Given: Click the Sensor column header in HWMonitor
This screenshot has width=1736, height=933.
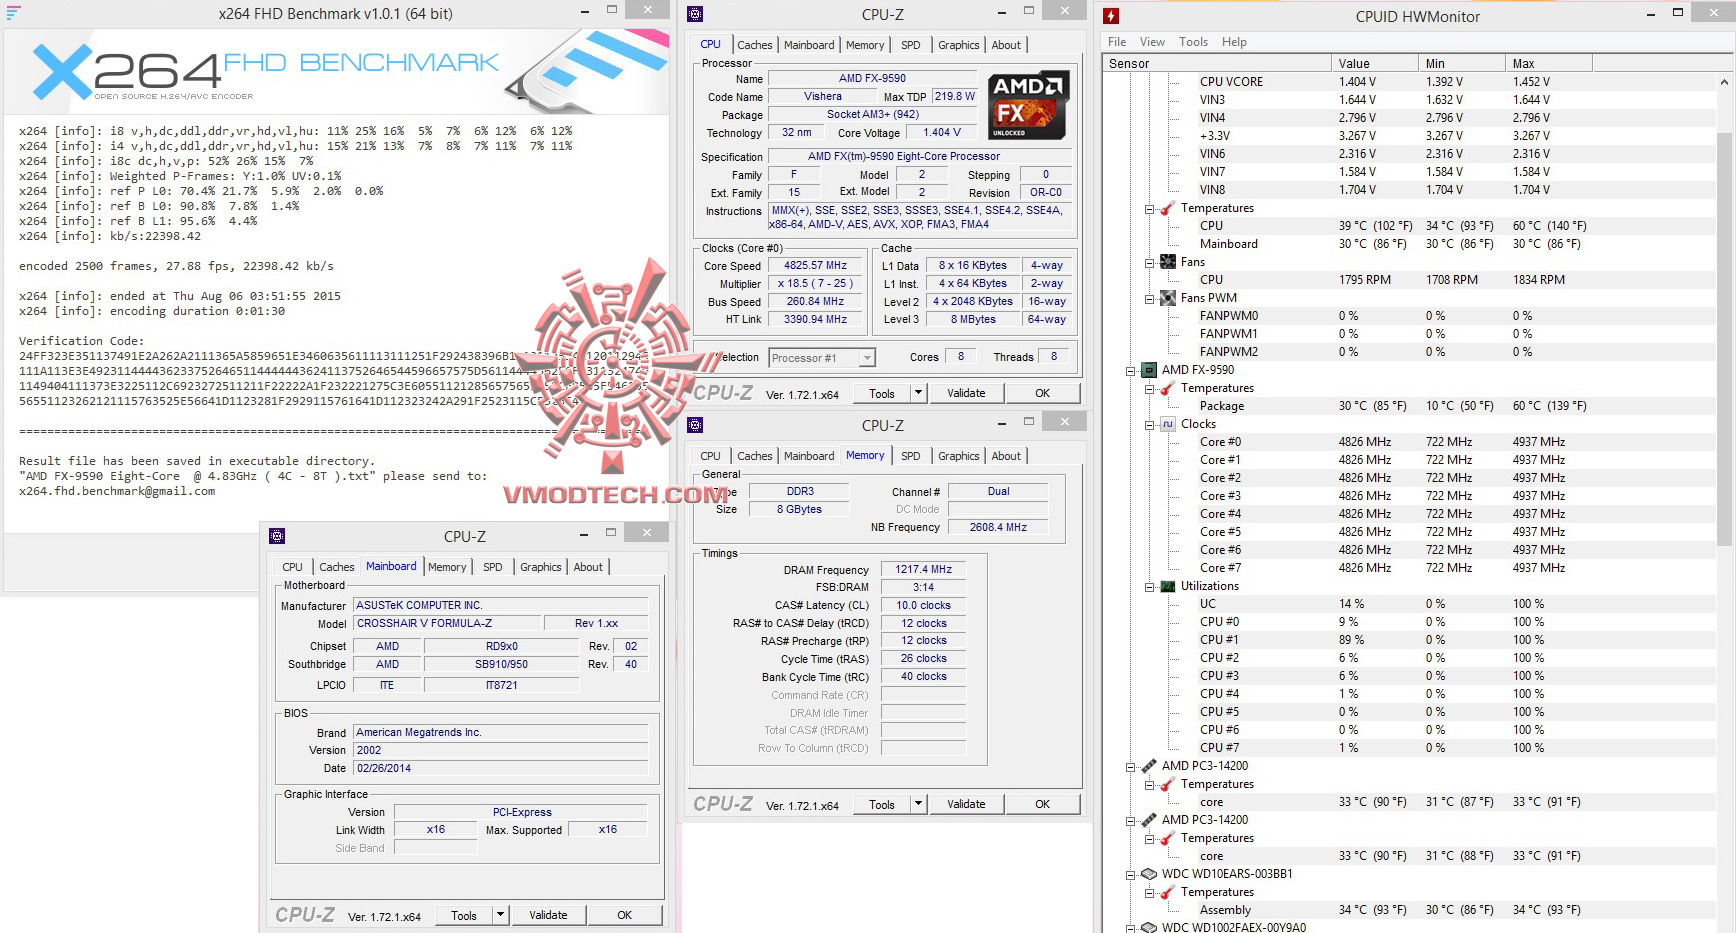Looking at the screenshot, I should click(x=1217, y=63).
